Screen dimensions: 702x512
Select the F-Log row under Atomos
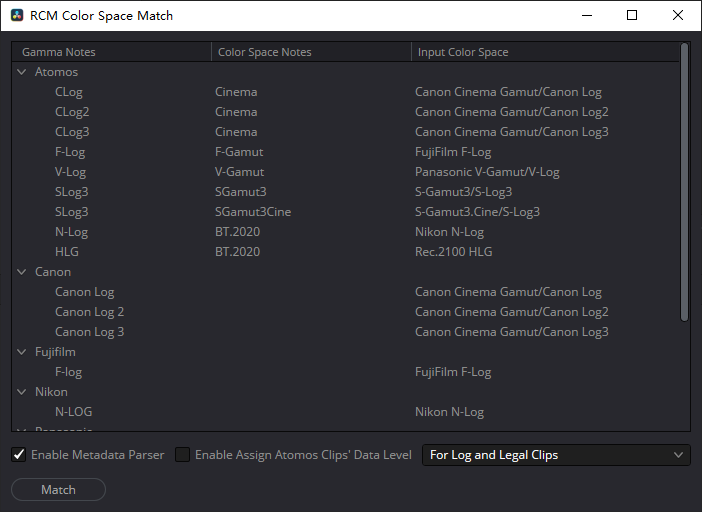coord(345,152)
